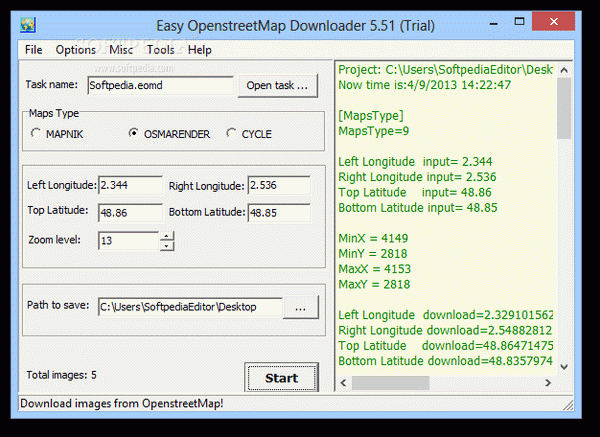Minimize the Downloader window

point(494,23)
